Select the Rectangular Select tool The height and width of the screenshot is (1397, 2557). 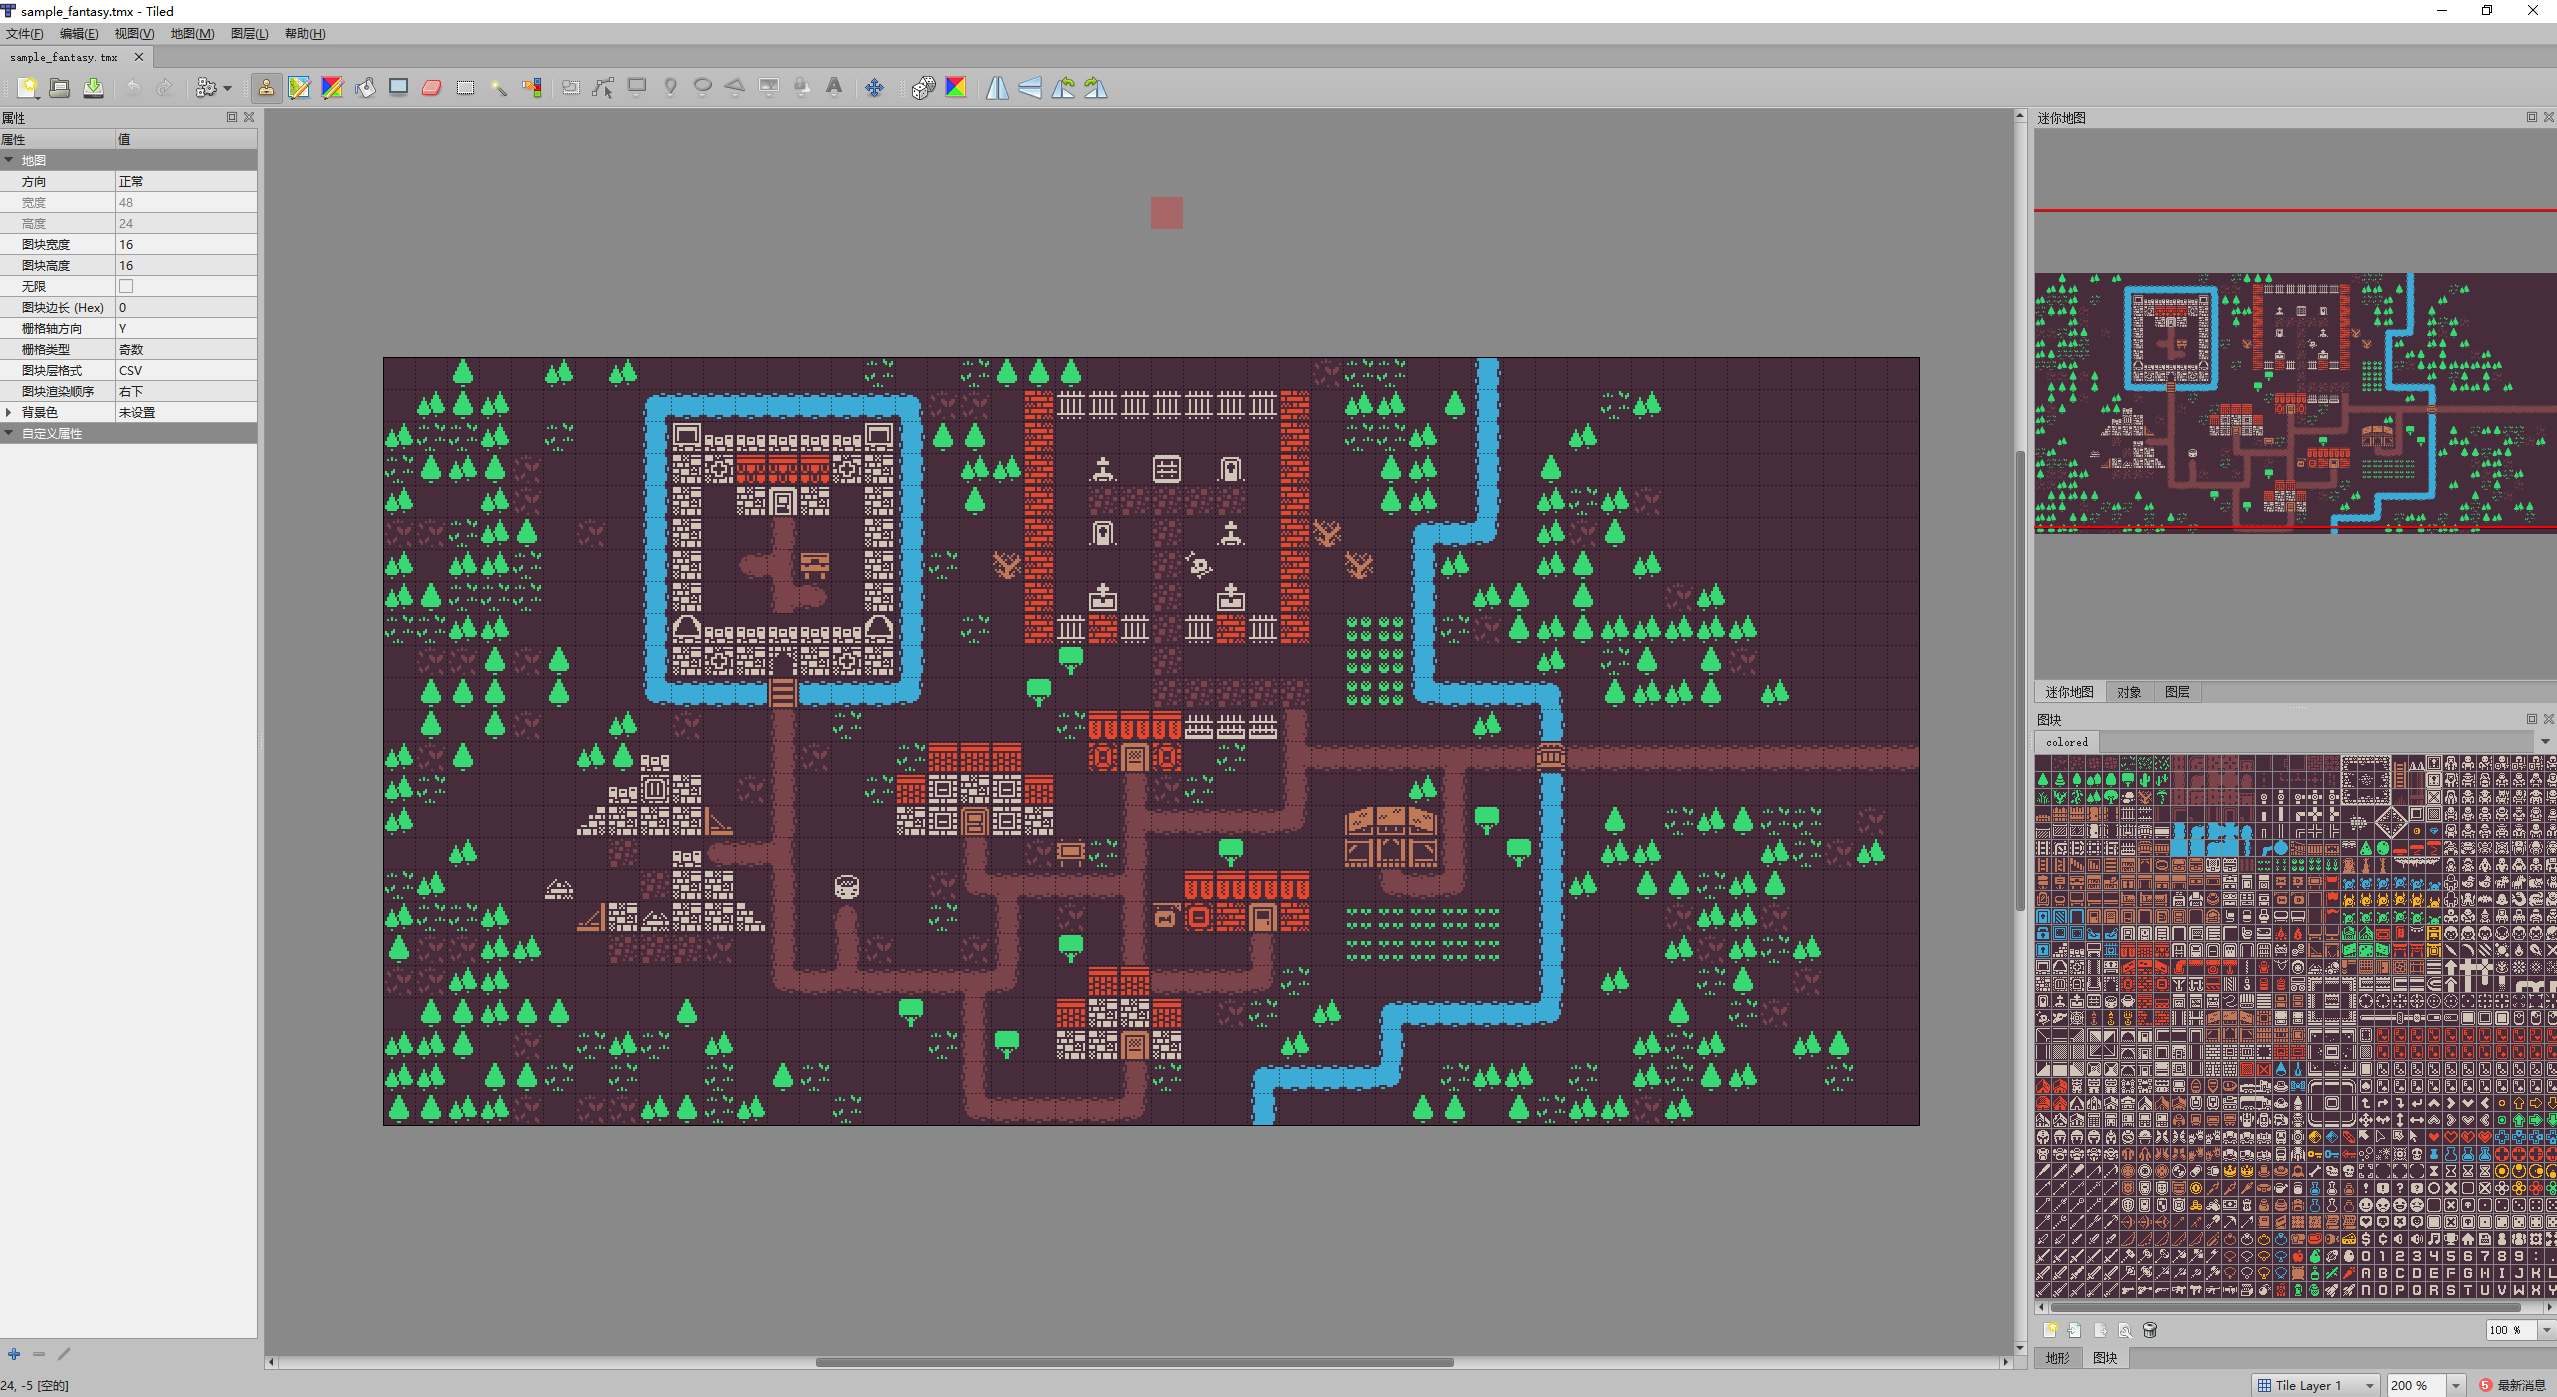coord(465,88)
